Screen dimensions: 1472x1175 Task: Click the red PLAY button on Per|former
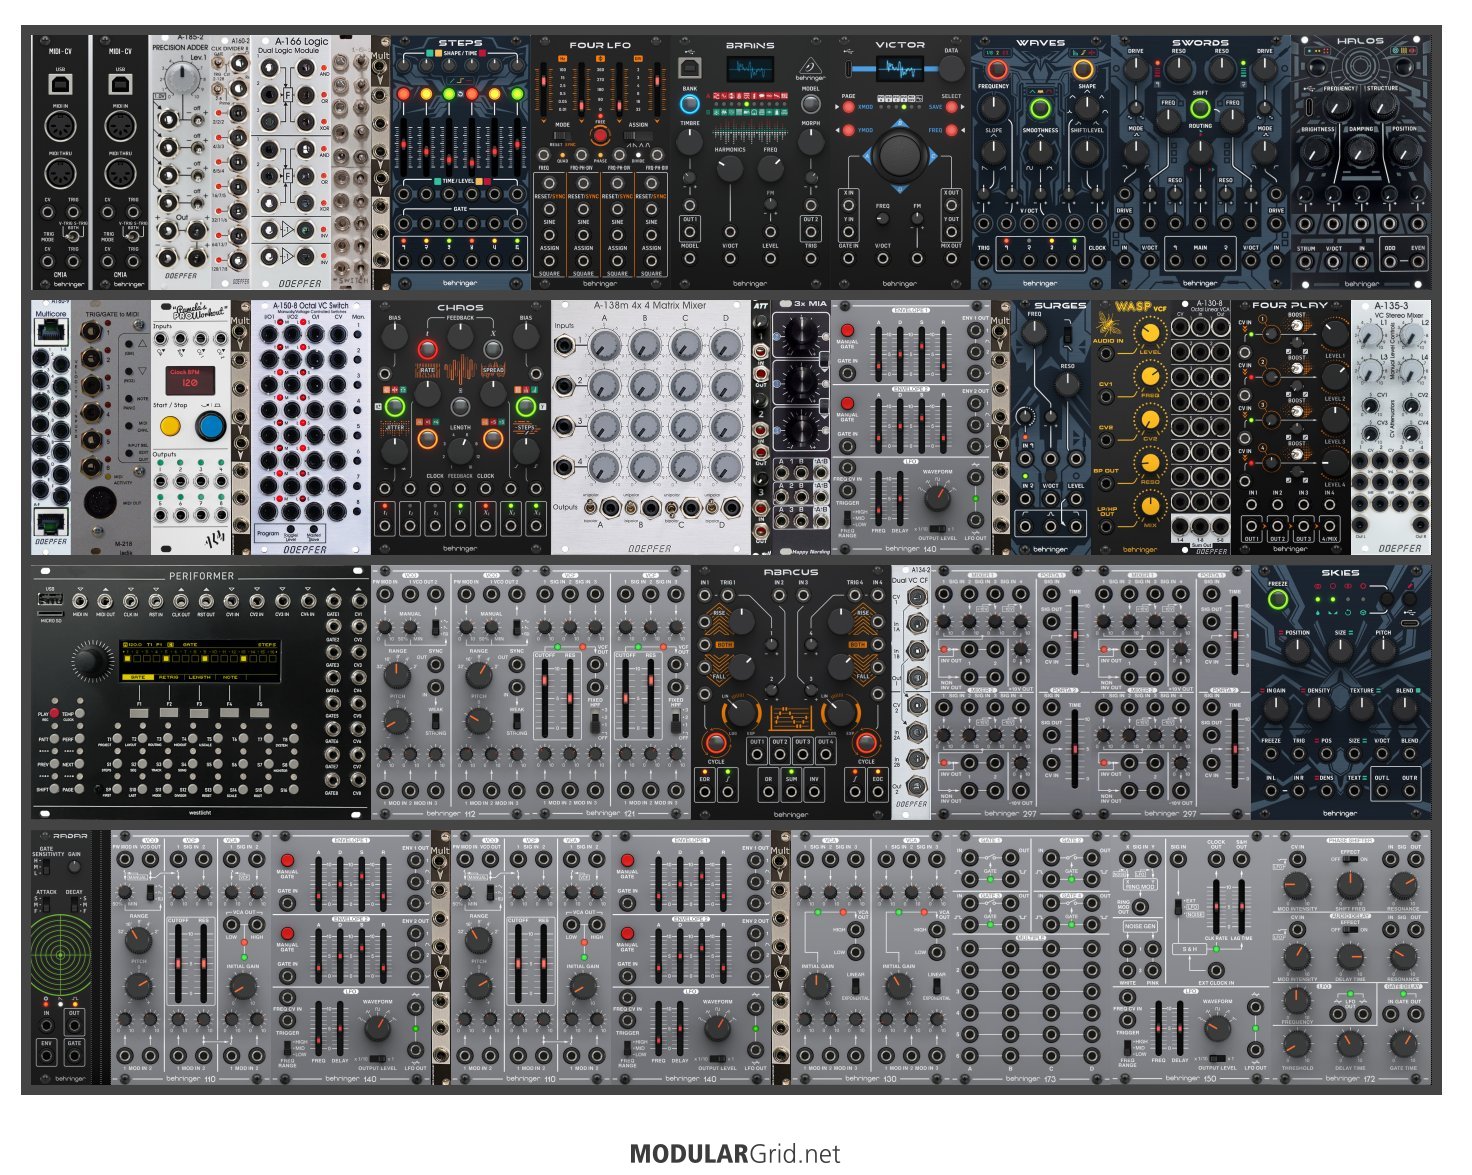(x=55, y=714)
